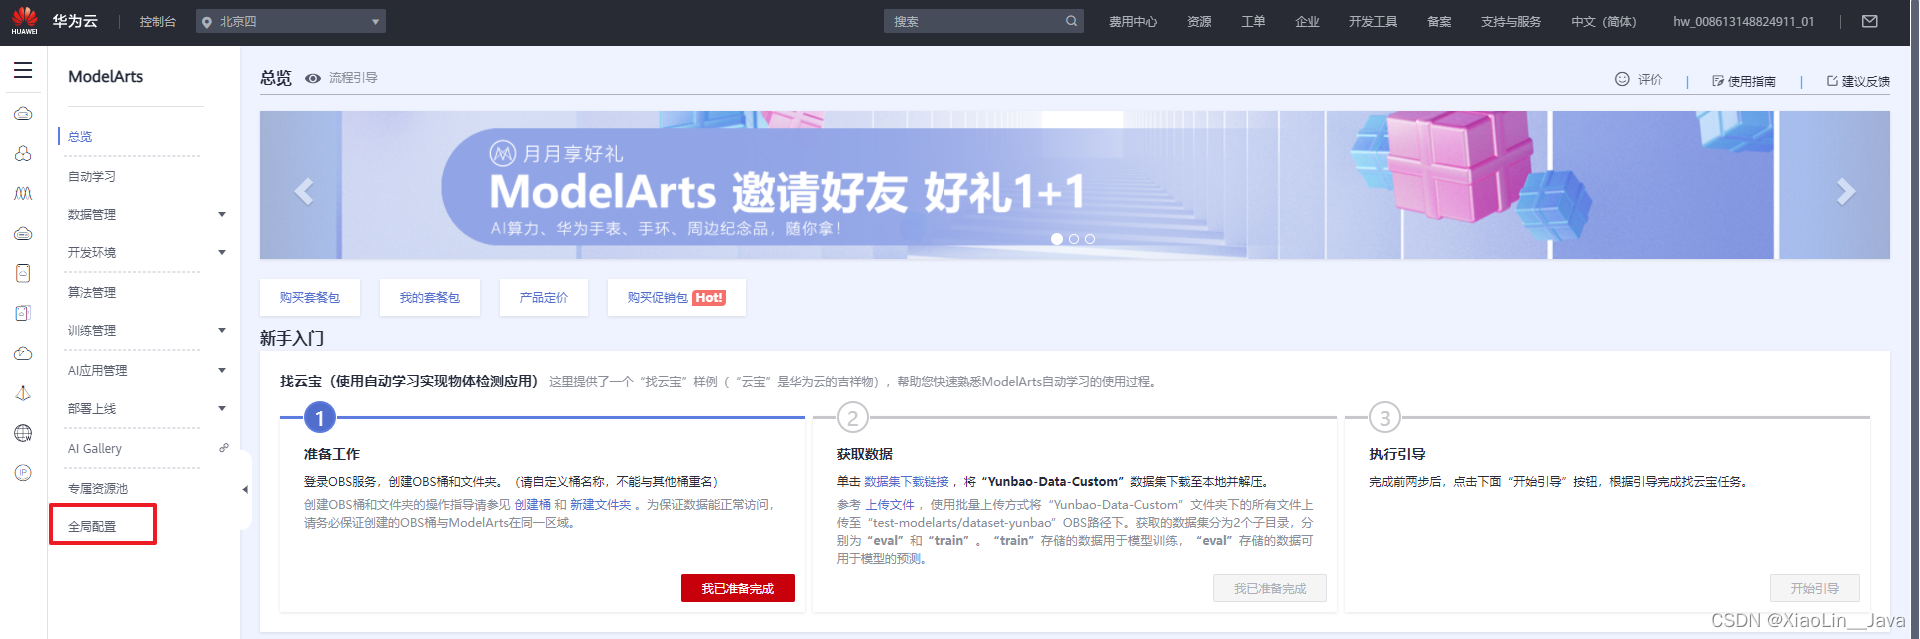Image resolution: width=1920 pixels, height=639 pixels.
Task: Click the 评价 smiley face icon
Action: click(x=1622, y=79)
